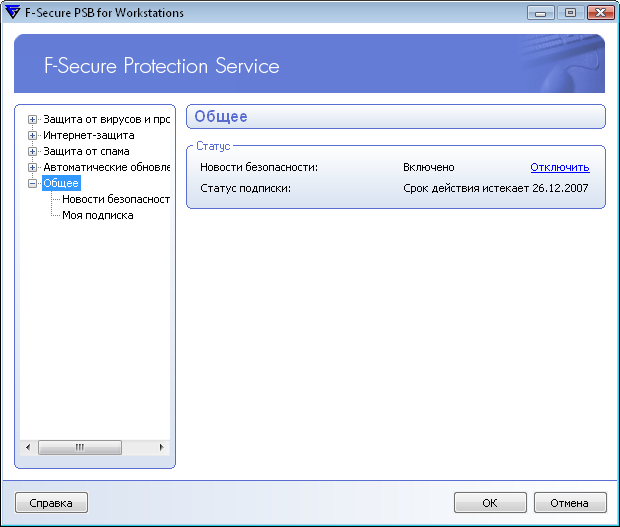This screenshot has width=620, height=527.
Task: Click the Отключить link
Action: pyautogui.click(x=560, y=167)
